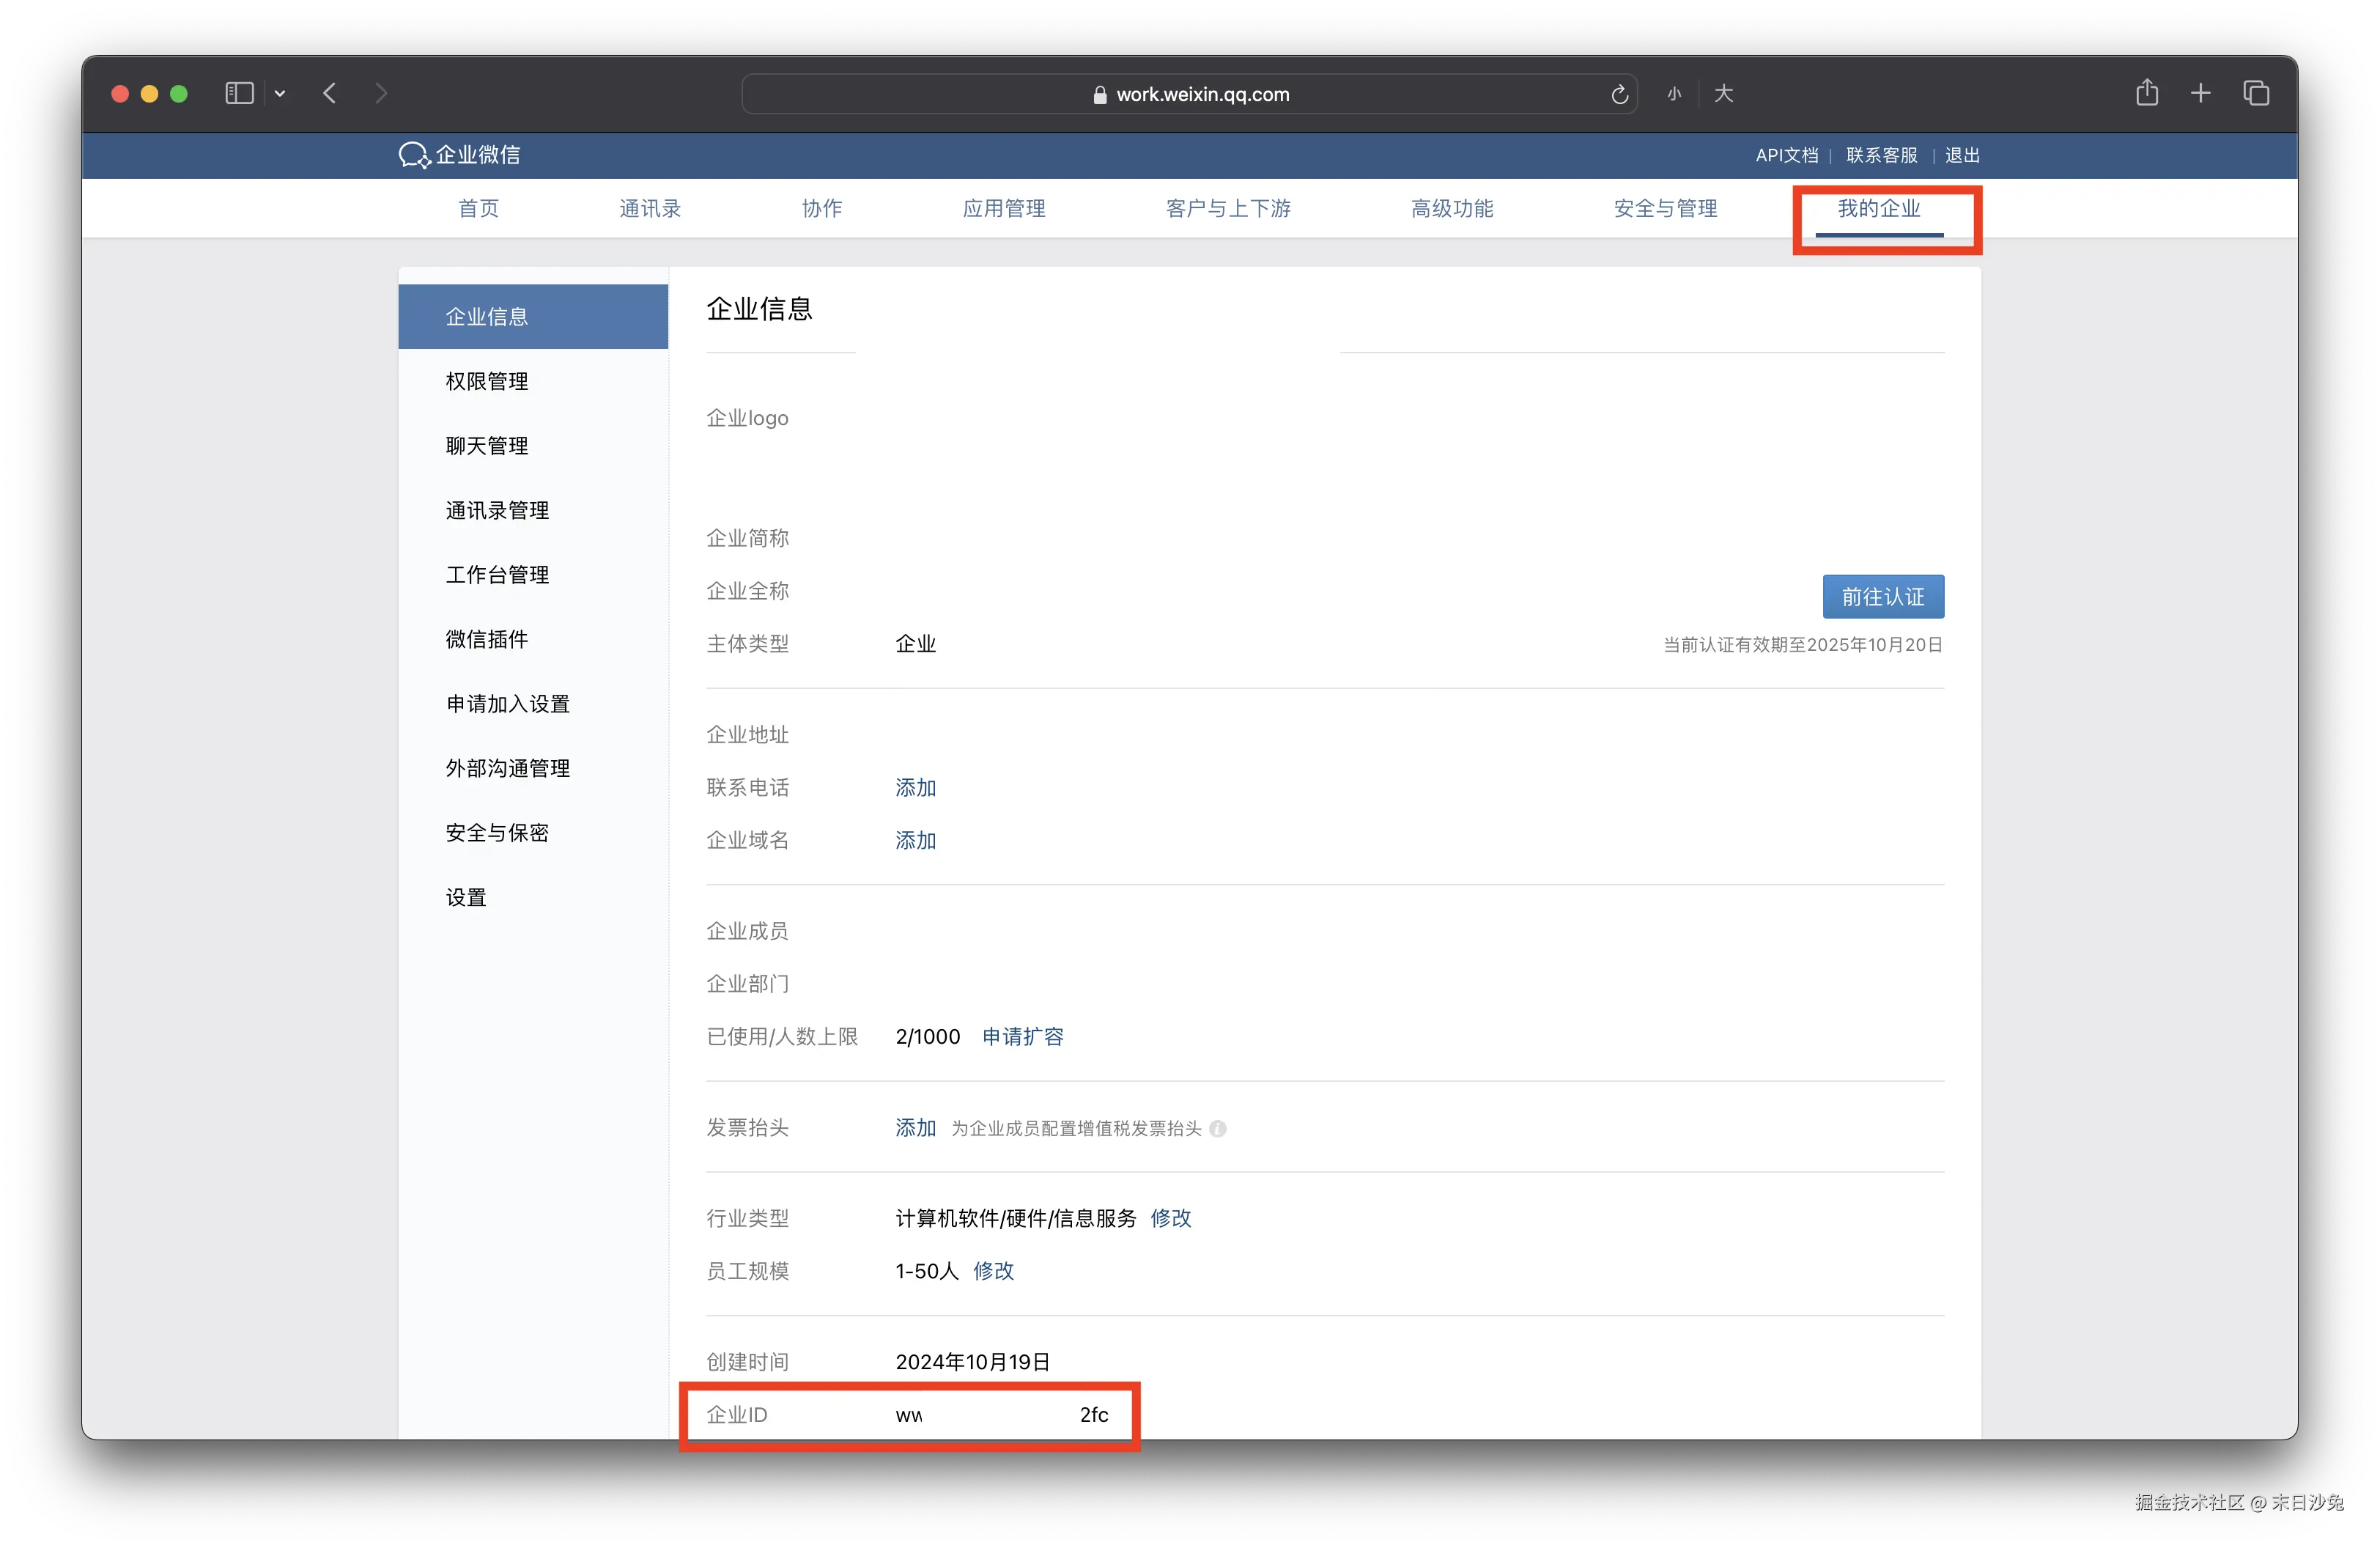Open the sidebar options dropdown chevron
This screenshot has height=1548, width=2380.
tap(280, 94)
